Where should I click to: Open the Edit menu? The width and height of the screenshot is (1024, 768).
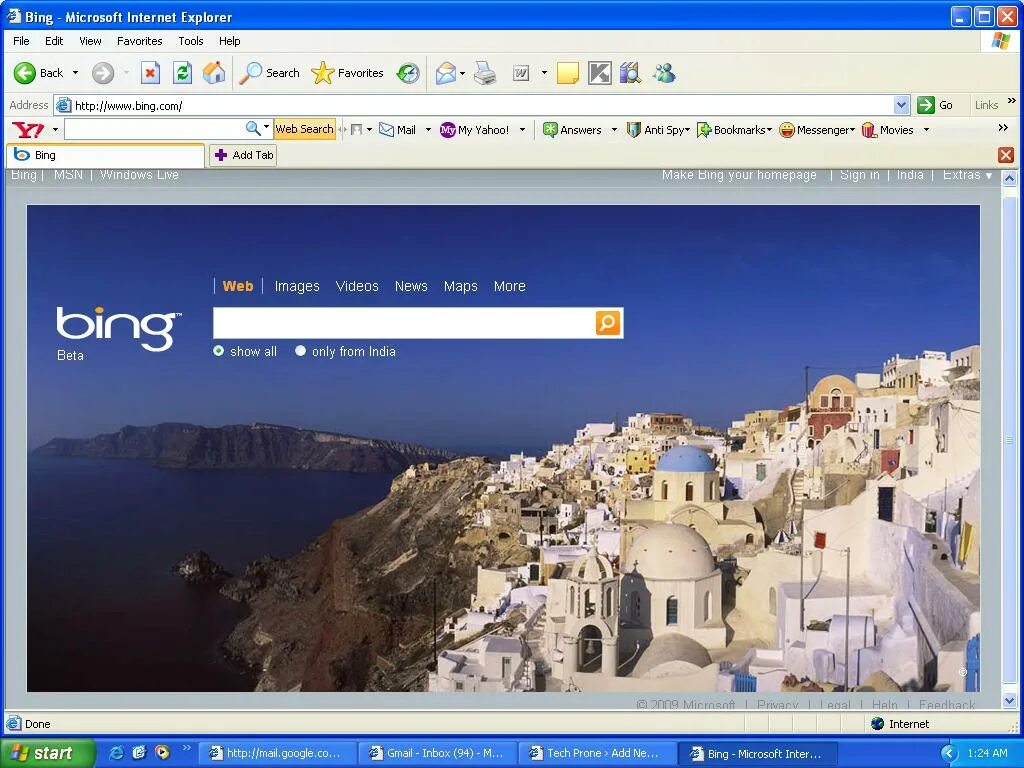pyautogui.click(x=54, y=41)
